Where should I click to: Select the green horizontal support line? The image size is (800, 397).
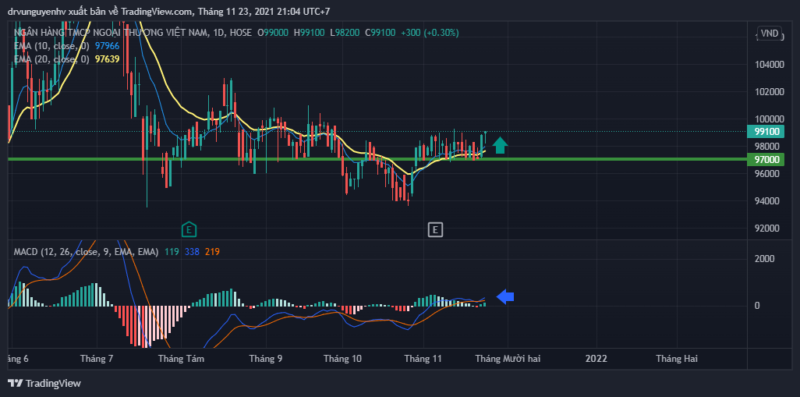point(378,159)
